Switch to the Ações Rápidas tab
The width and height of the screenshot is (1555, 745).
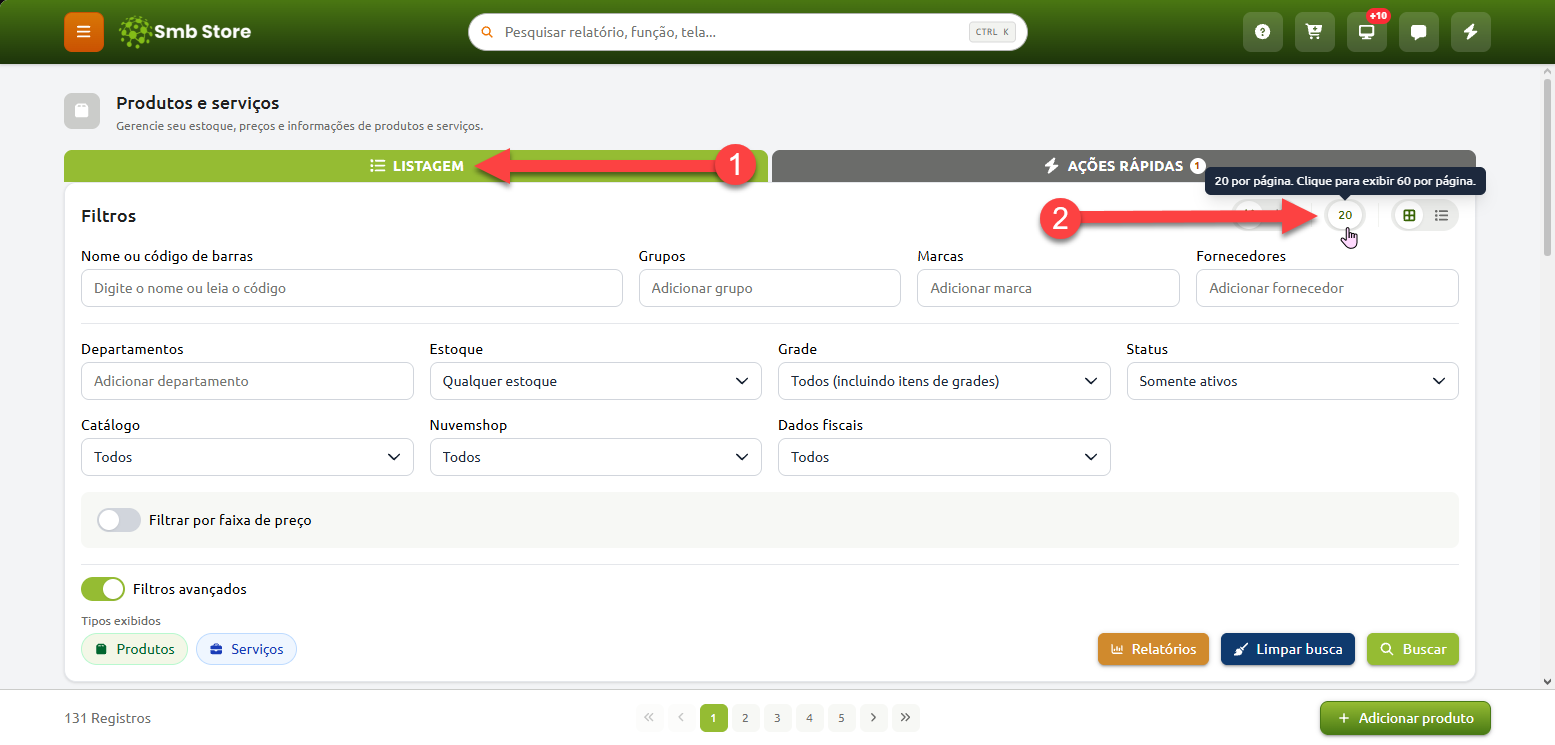(x=1124, y=166)
